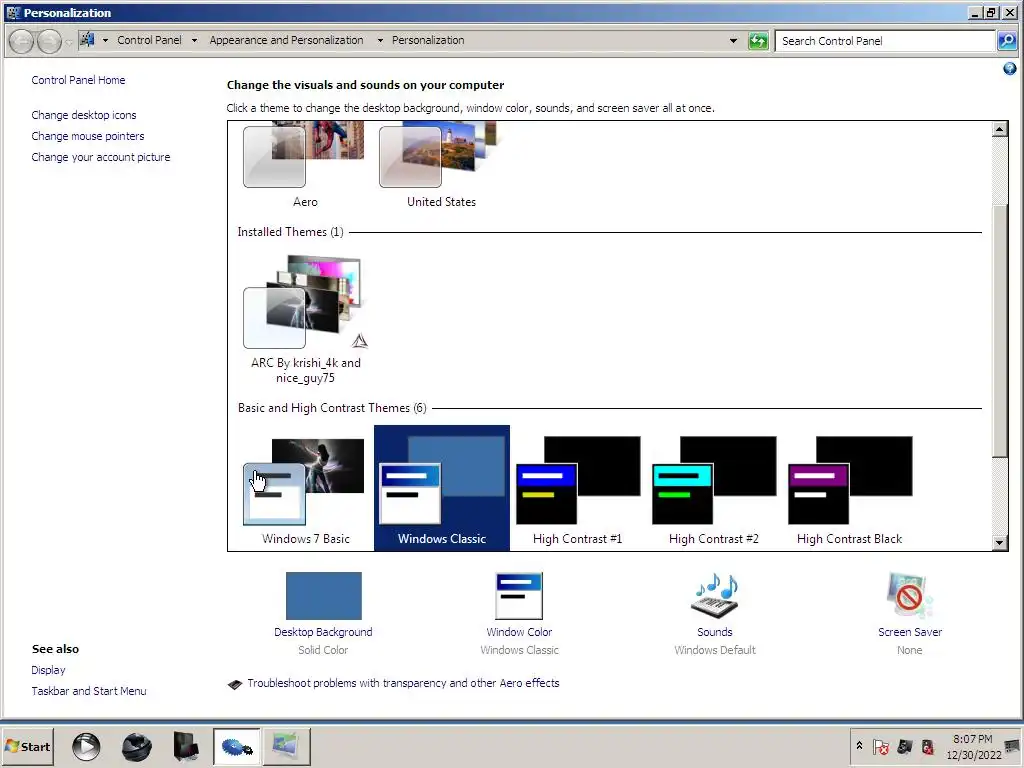Image resolution: width=1024 pixels, height=768 pixels.
Task: Show hidden system tray icons
Action: point(859,746)
